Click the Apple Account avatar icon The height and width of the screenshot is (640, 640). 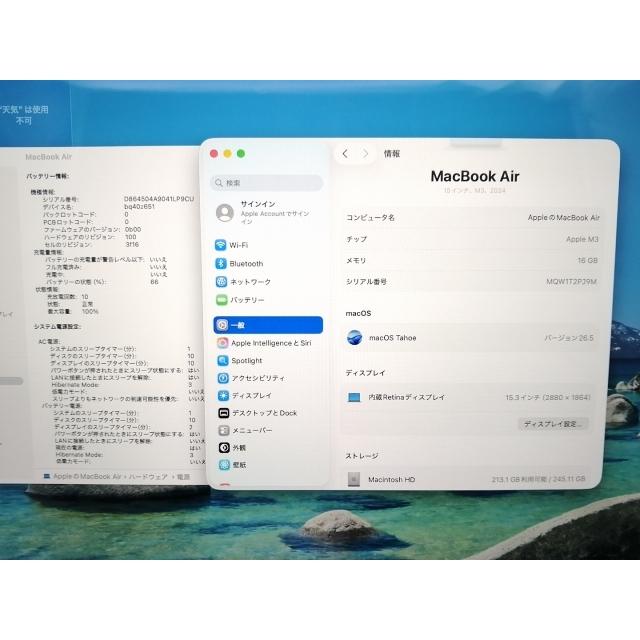click(x=225, y=212)
